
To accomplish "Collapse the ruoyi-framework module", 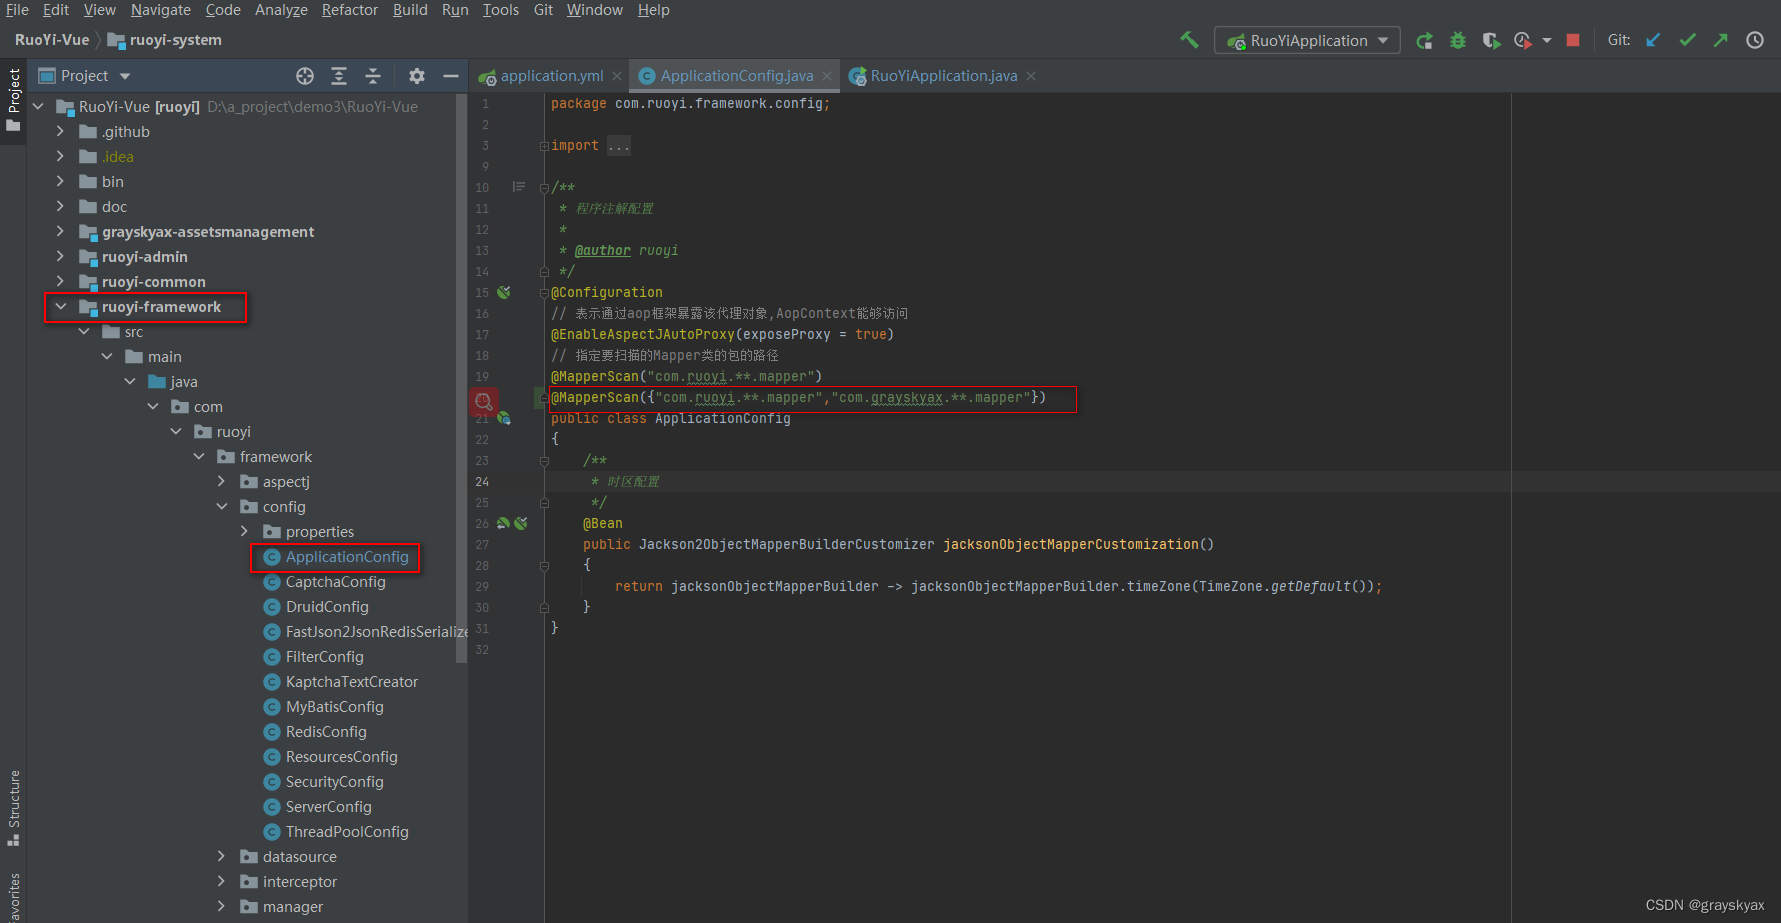I will click(60, 306).
